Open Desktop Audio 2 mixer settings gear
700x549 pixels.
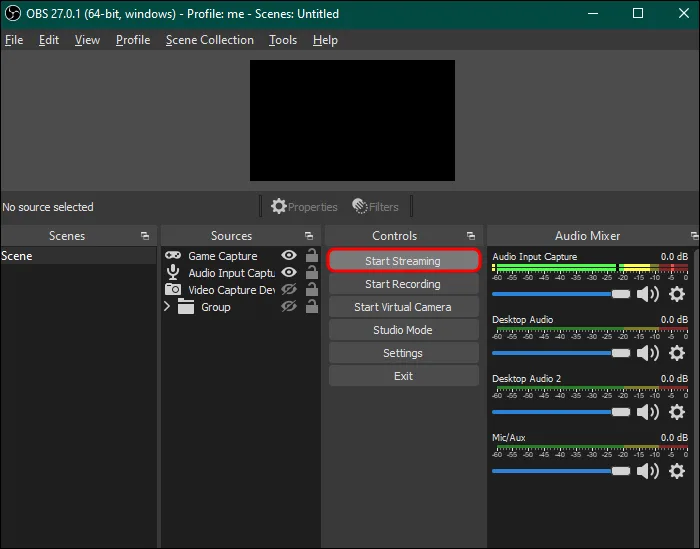pyautogui.click(x=677, y=412)
